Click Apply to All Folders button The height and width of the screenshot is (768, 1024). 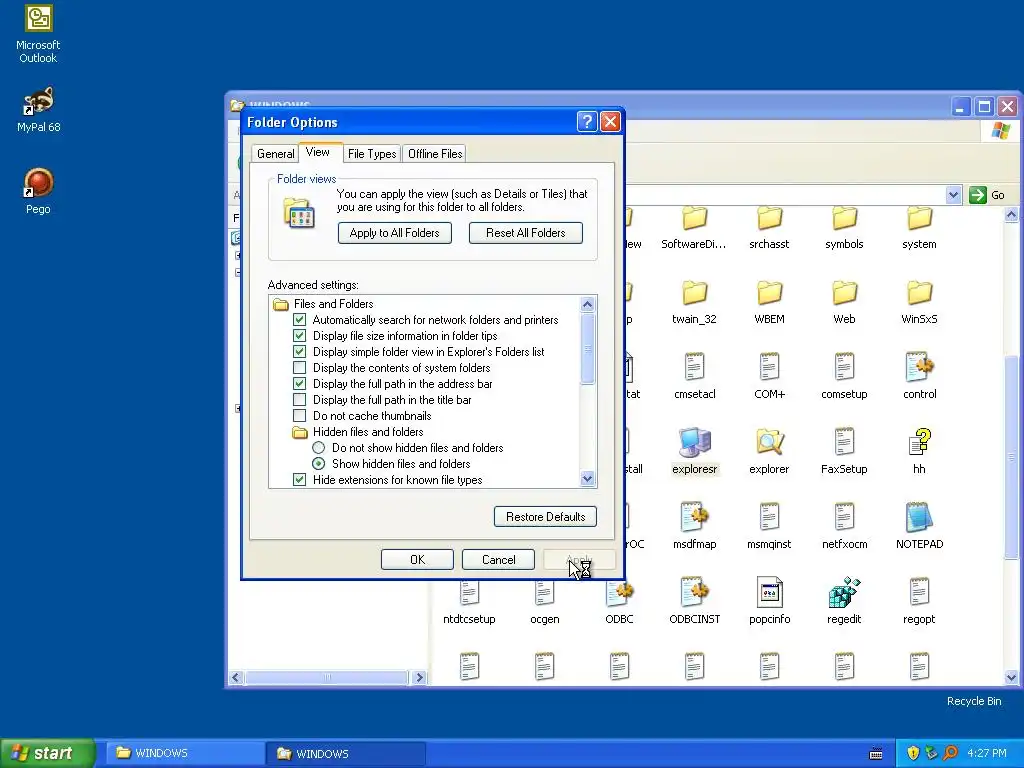click(x=394, y=233)
